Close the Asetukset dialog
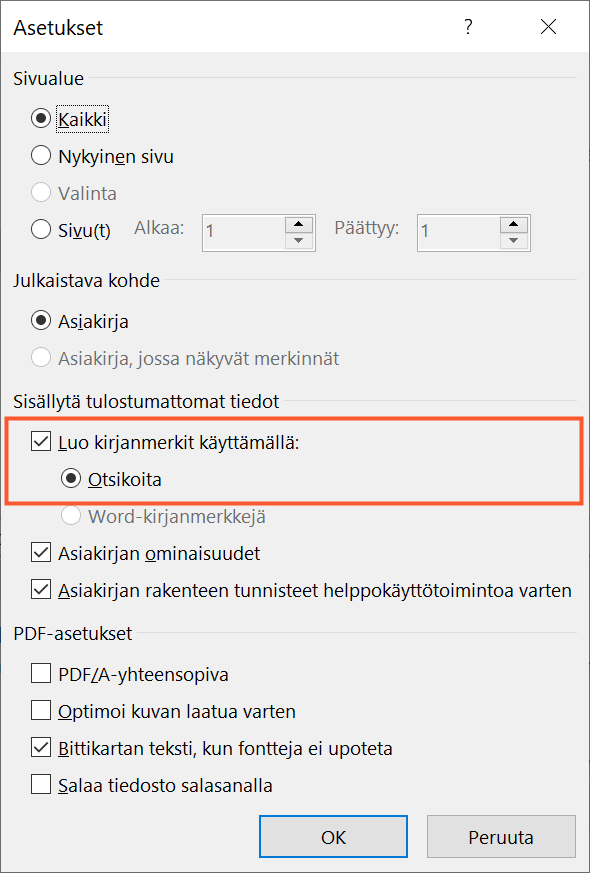This screenshot has height=873, width=590. coord(548,26)
